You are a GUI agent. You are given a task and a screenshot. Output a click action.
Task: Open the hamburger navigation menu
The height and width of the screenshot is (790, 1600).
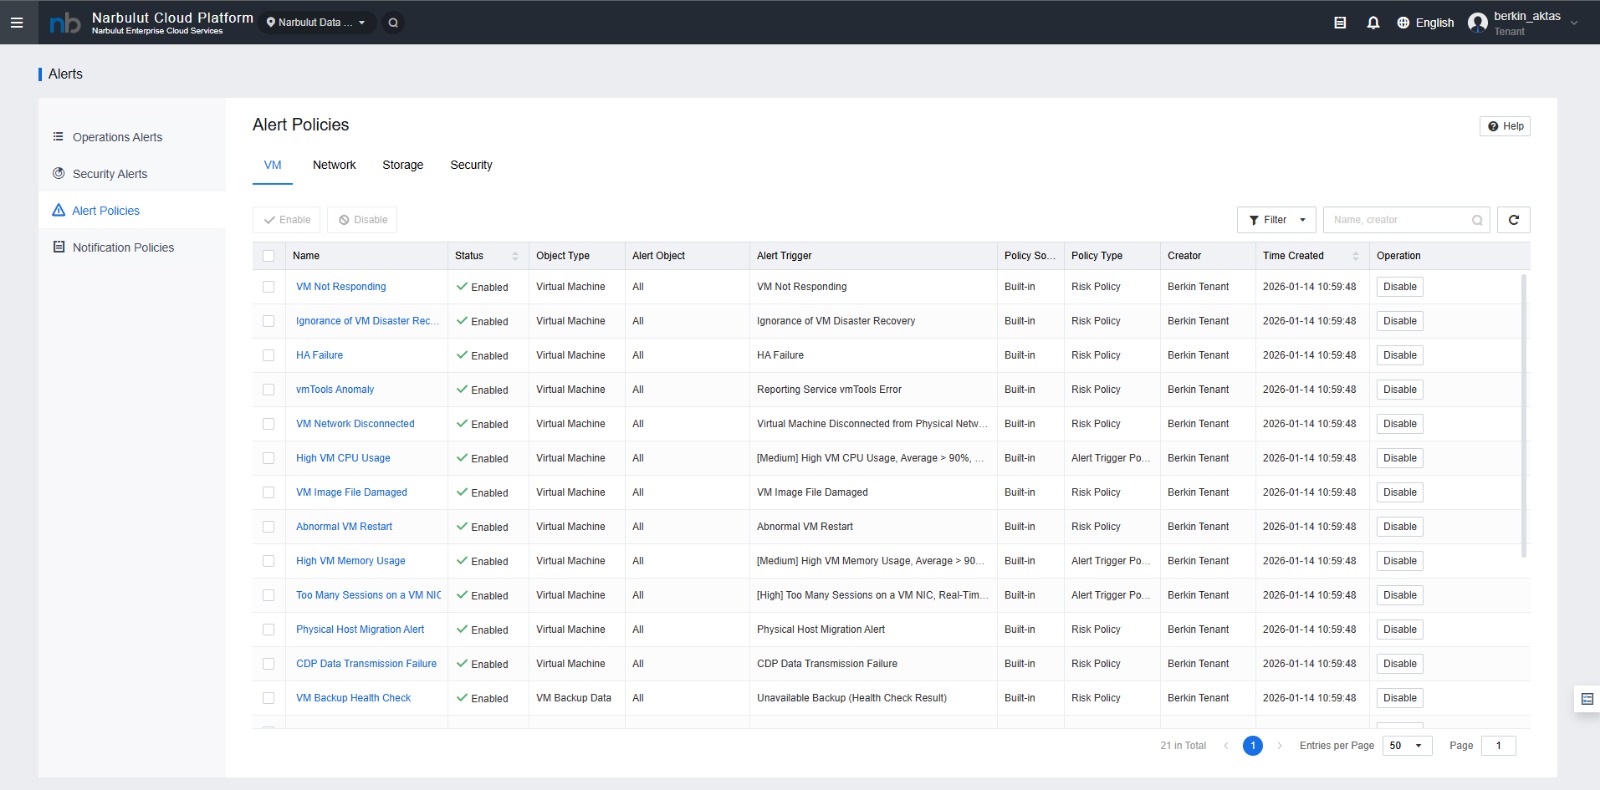click(17, 22)
